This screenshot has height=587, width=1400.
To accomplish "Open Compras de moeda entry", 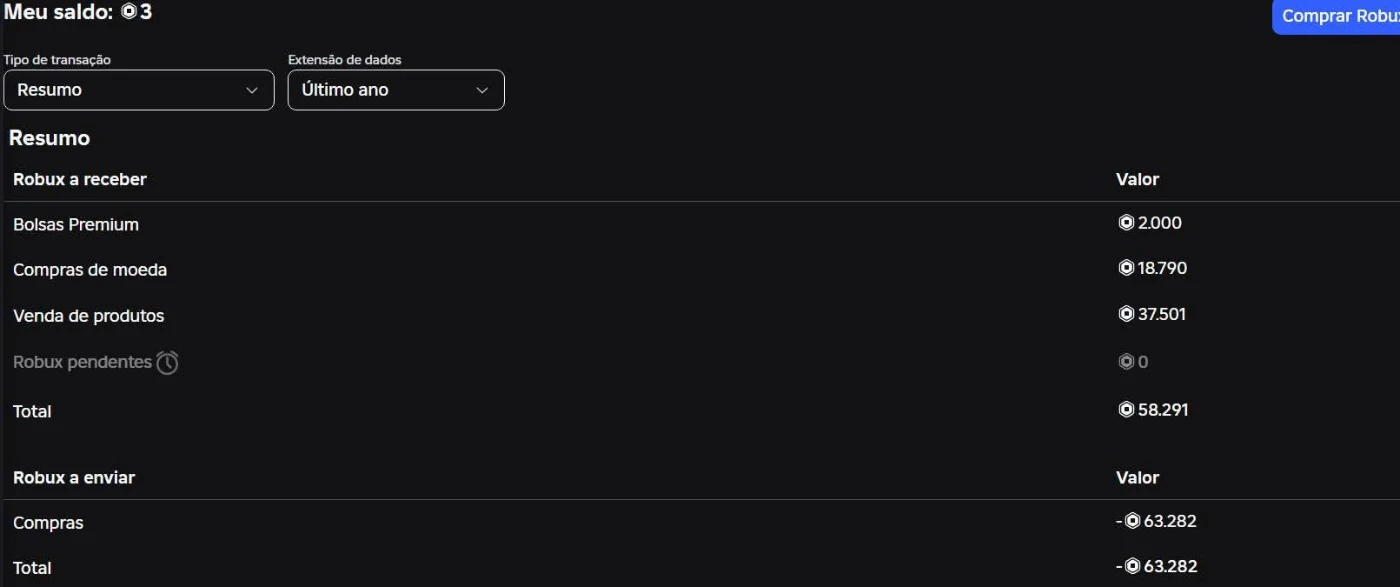I will point(90,270).
